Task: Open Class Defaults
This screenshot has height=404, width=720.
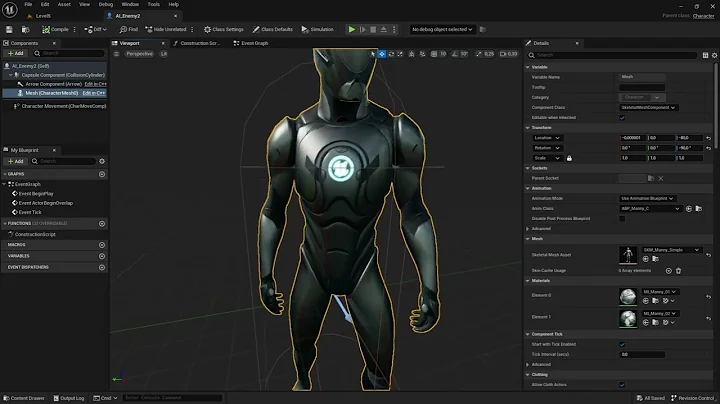Action: (272, 29)
